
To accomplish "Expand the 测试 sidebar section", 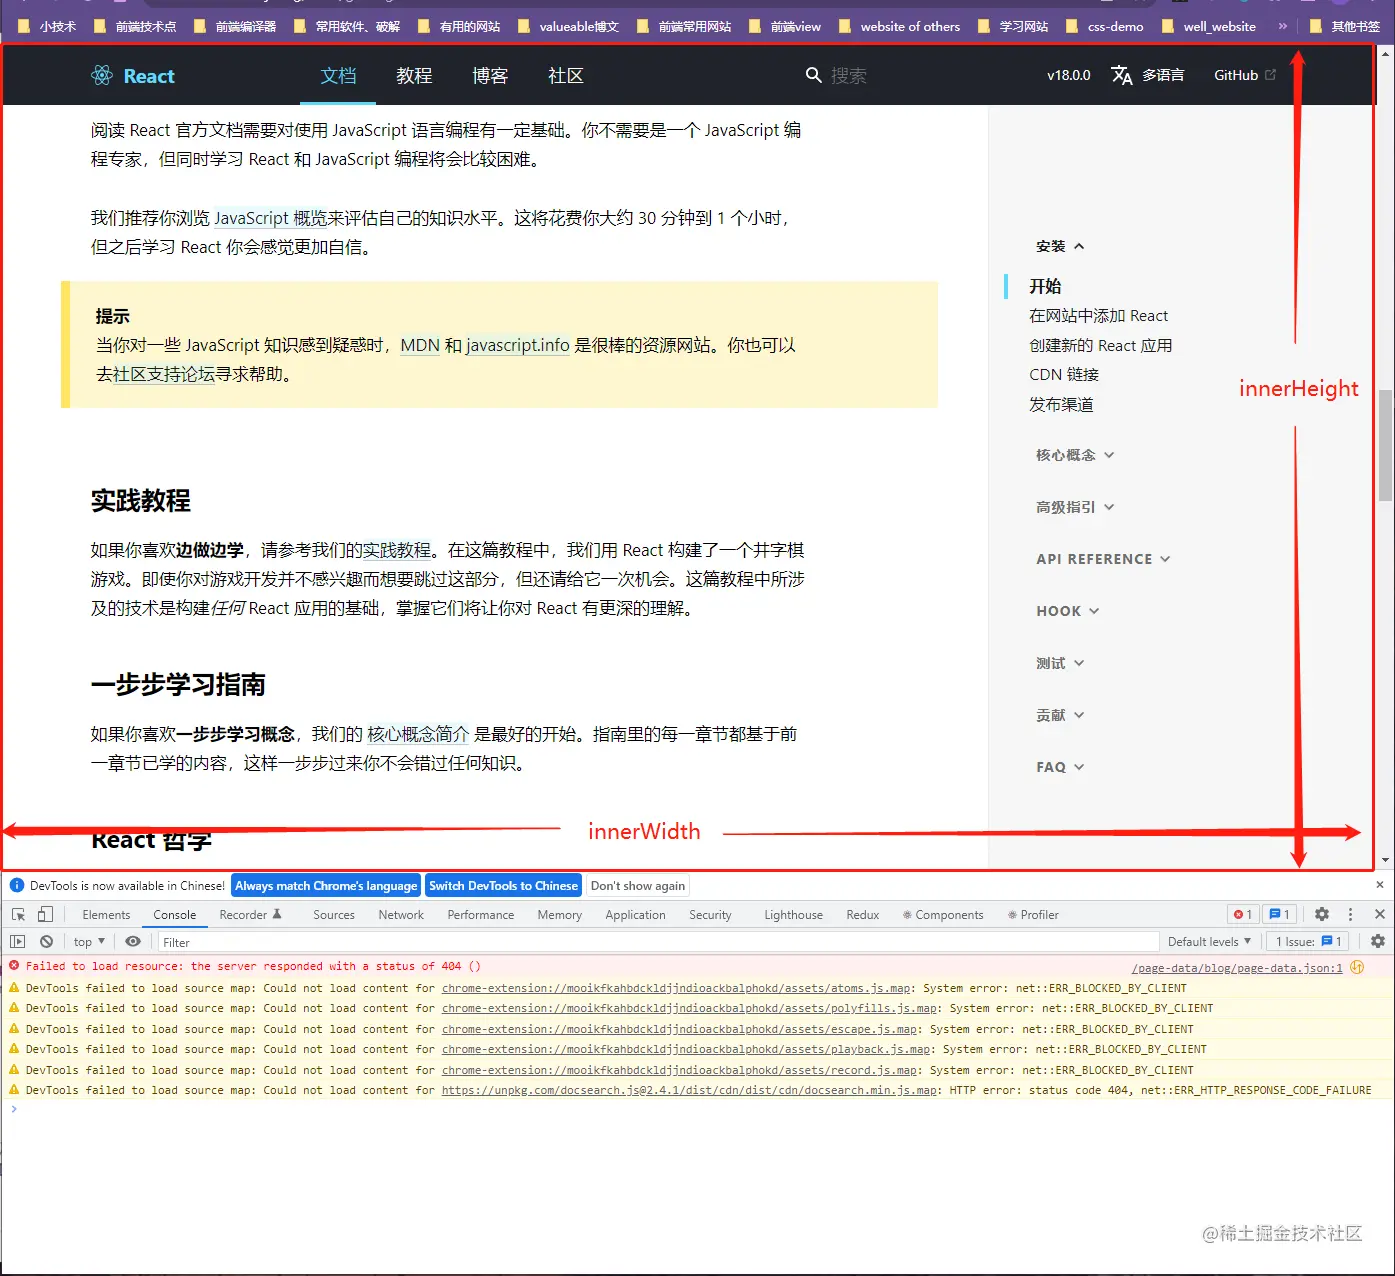I will click(1060, 663).
